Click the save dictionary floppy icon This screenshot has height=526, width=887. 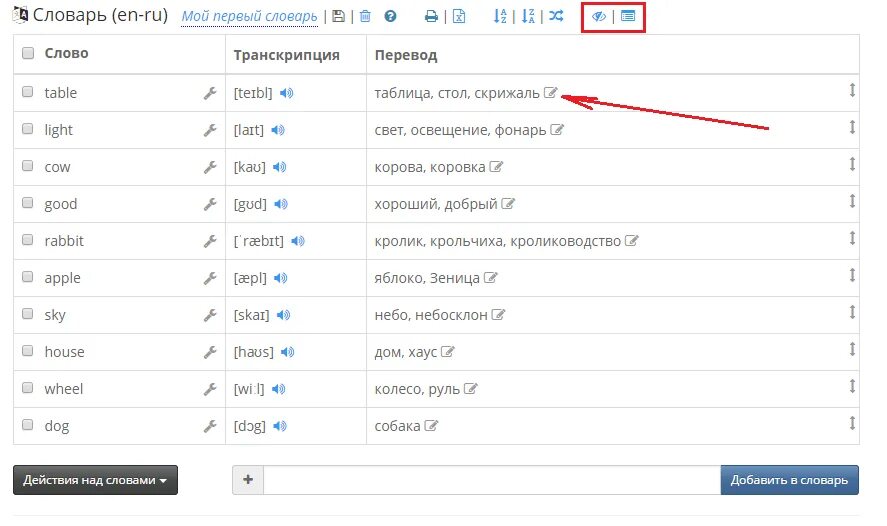point(338,16)
